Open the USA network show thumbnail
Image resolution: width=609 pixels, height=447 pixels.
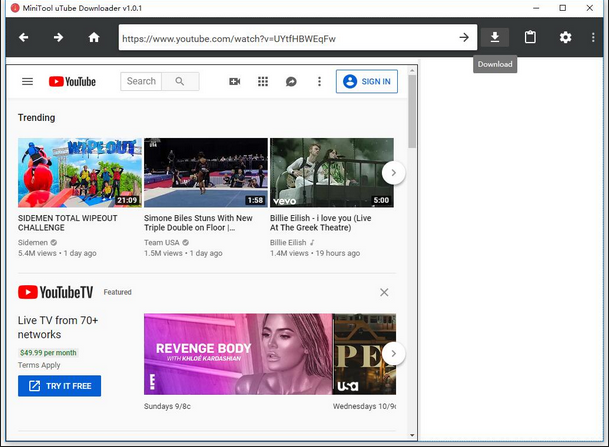(x=364, y=354)
